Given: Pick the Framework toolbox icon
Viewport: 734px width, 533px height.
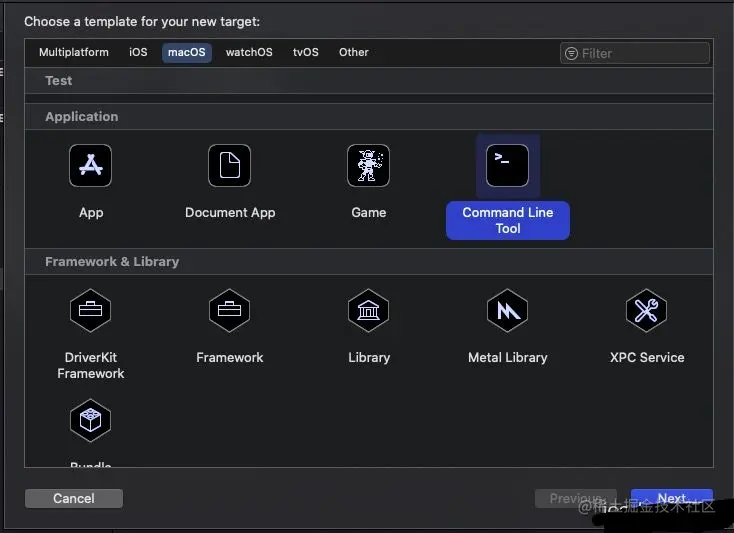Looking at the screenshot, I should [x=229, y=310].
